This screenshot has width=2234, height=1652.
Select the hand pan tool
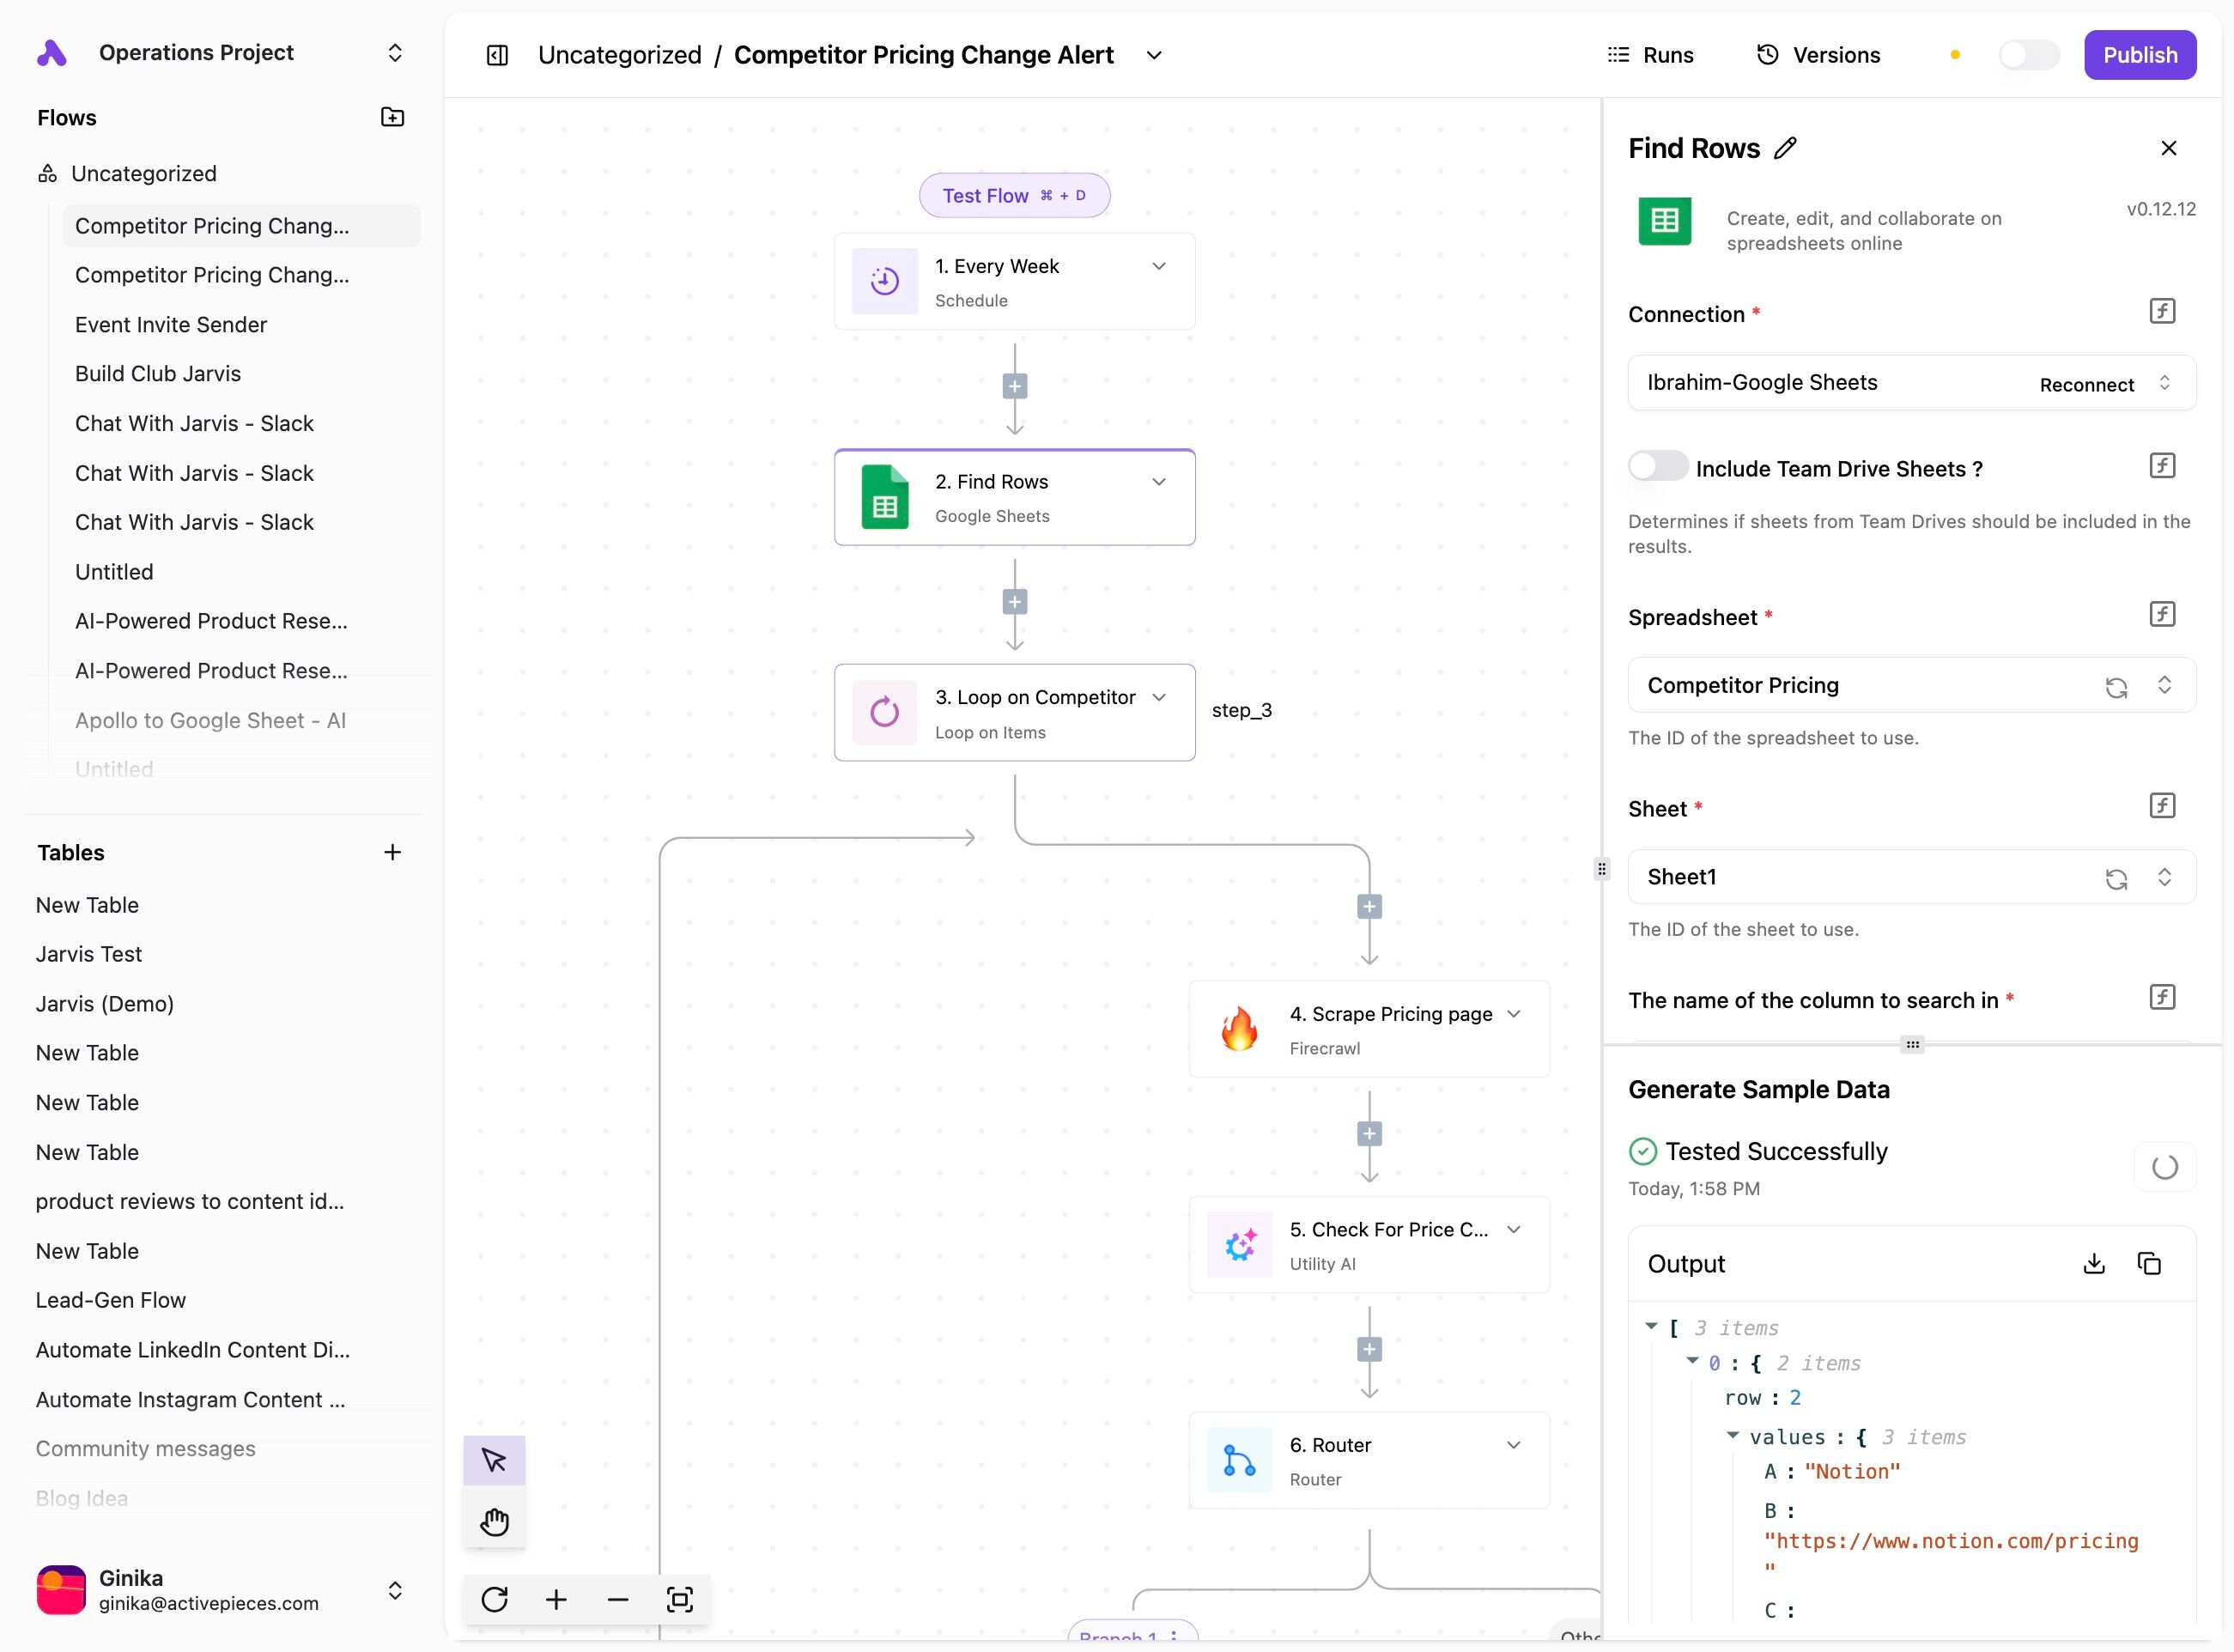(494, 1522)
